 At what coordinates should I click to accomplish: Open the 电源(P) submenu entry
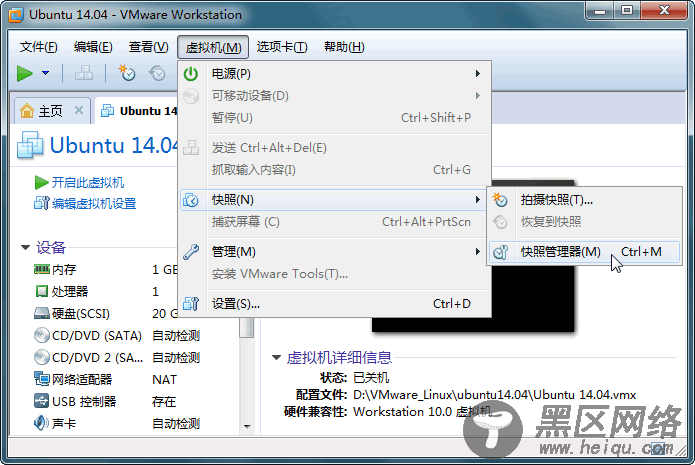click(x=335, y=74)
